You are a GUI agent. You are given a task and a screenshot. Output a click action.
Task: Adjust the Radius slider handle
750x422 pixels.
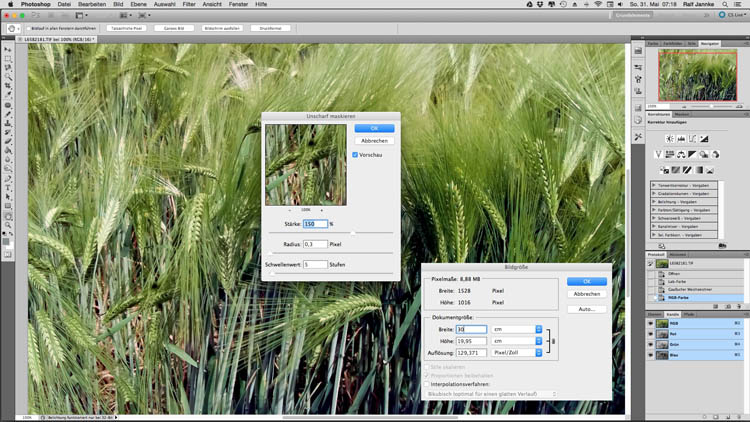pyautogui.click(x=270, y=253)
